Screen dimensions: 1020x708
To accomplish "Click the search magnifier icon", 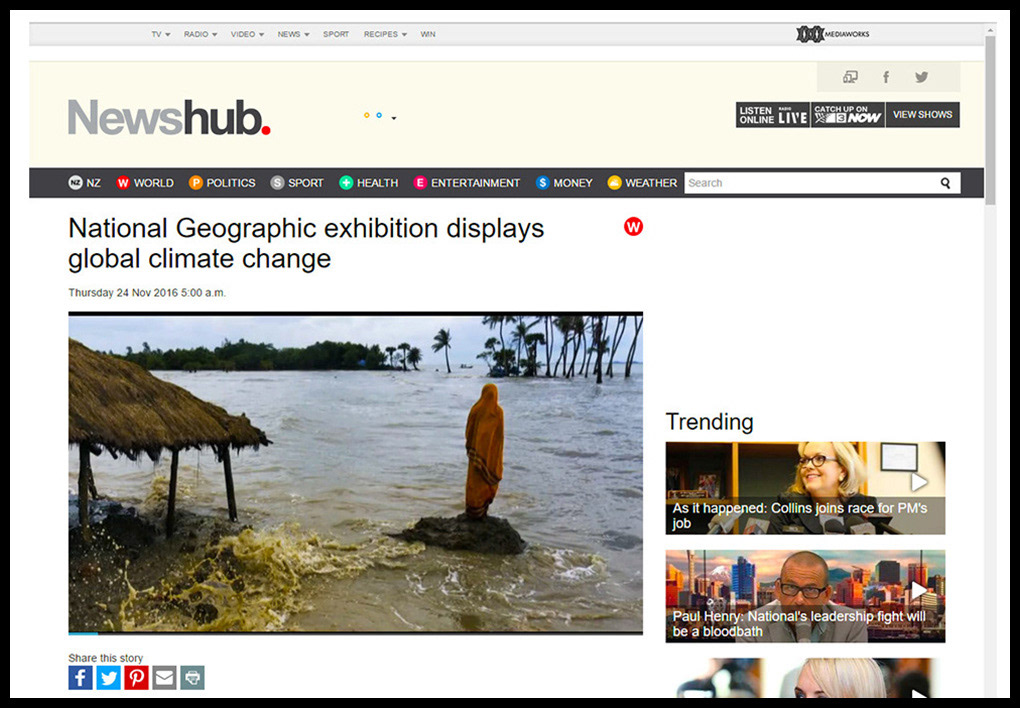I will 945,184.
